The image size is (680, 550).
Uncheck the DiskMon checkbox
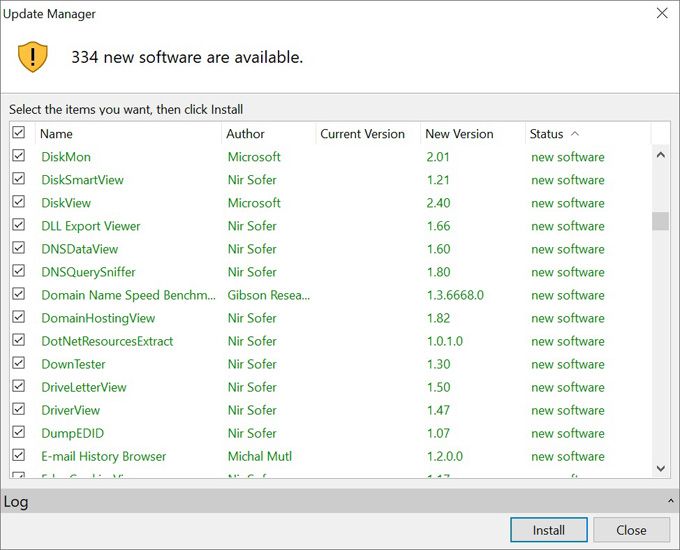[19, 155]
